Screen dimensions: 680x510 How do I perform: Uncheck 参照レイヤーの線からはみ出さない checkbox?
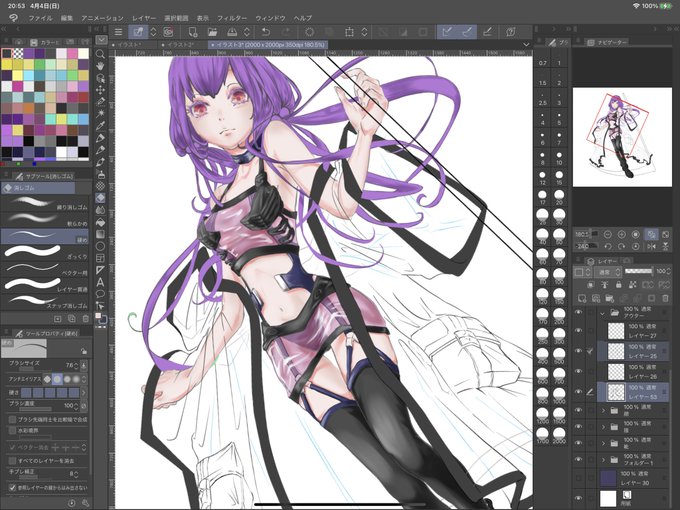12,487
